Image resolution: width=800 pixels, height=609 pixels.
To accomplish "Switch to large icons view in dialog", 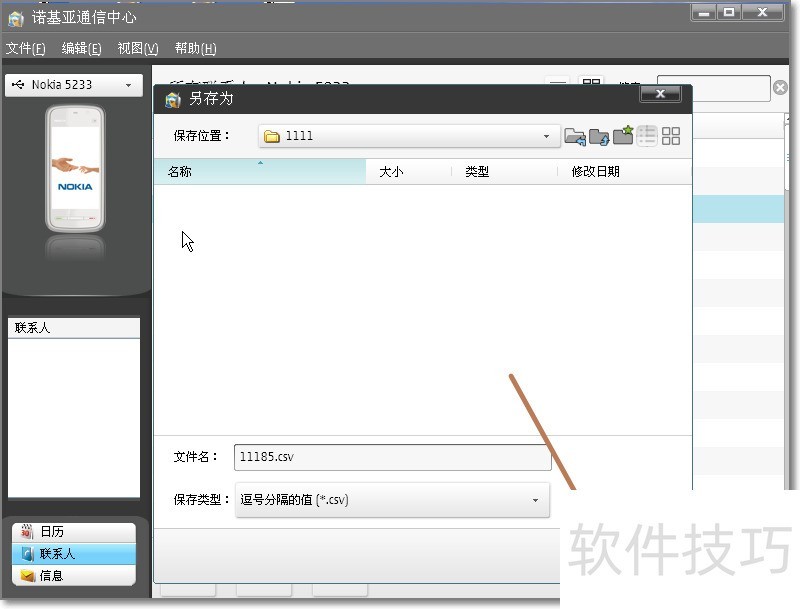I will pyautogui.click(x=671, y=136).
